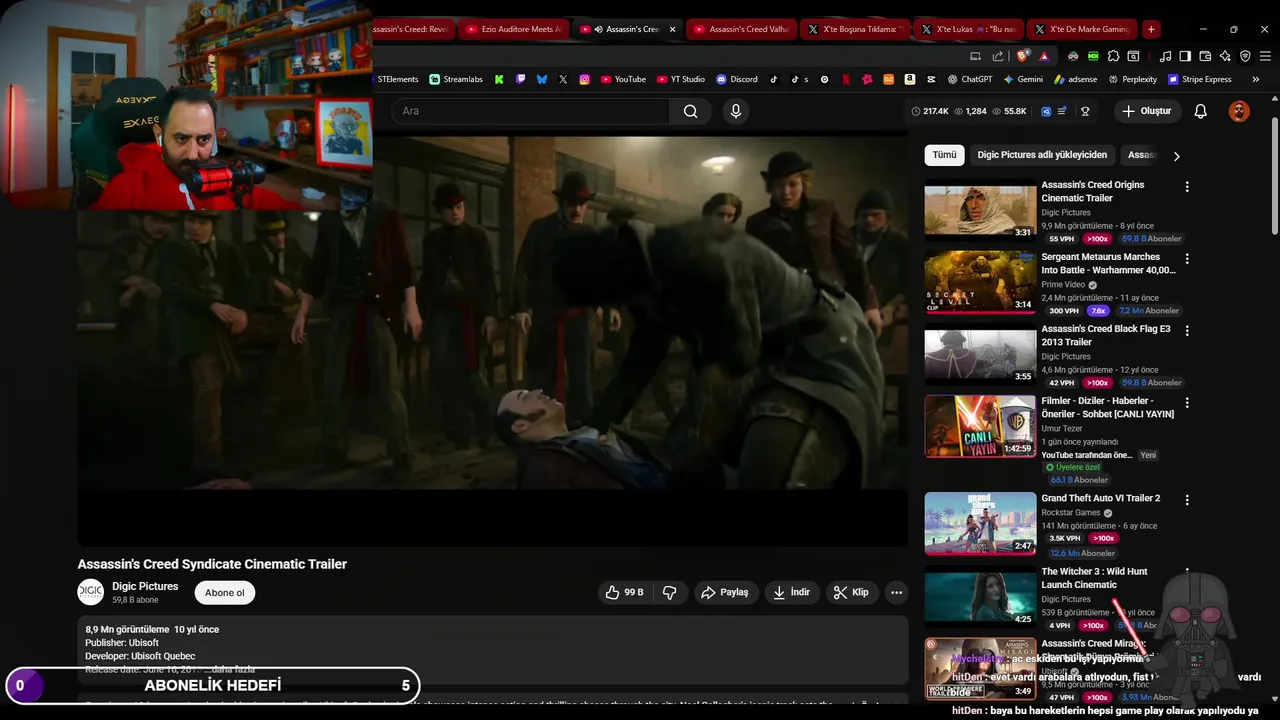The width and height of the screenshot is (1280, 720).
Task: Open more actions menu under the video
Action: click(x=896, y=592)
